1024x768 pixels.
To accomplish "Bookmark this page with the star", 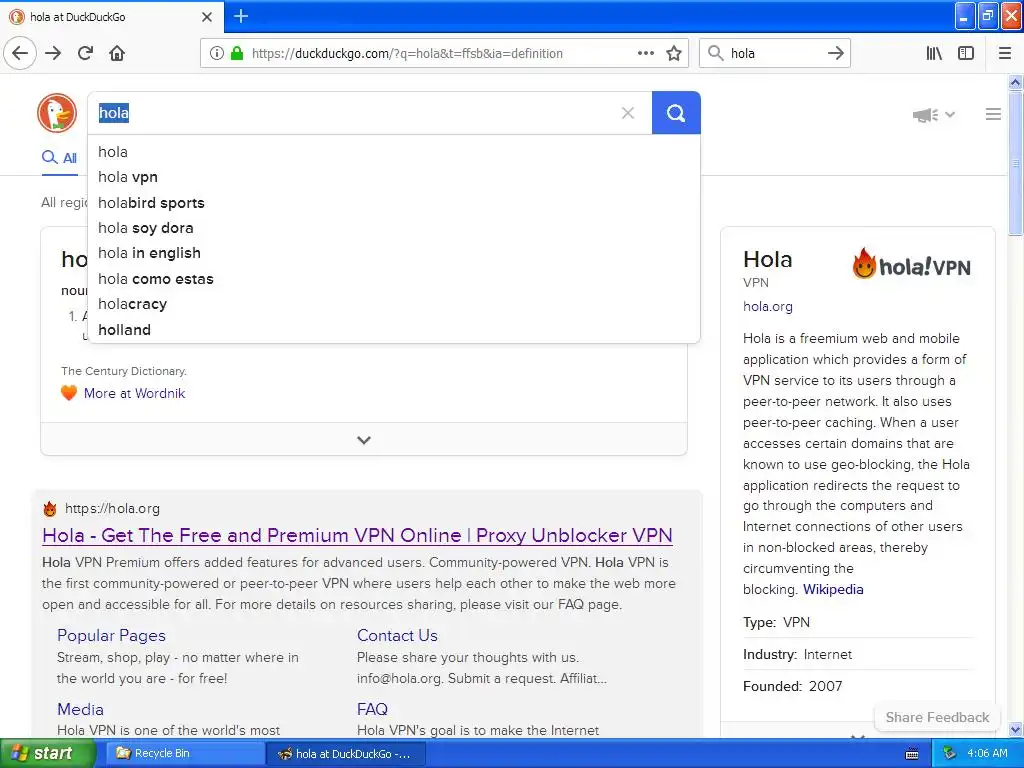I will (674, 53).
